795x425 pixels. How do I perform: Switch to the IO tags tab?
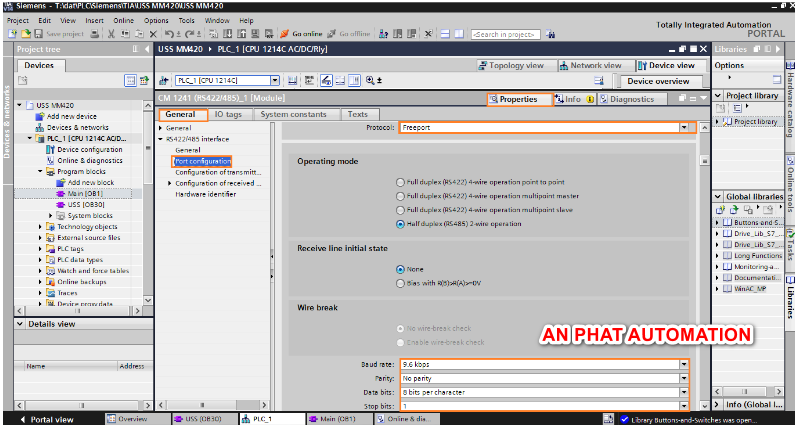227,114
